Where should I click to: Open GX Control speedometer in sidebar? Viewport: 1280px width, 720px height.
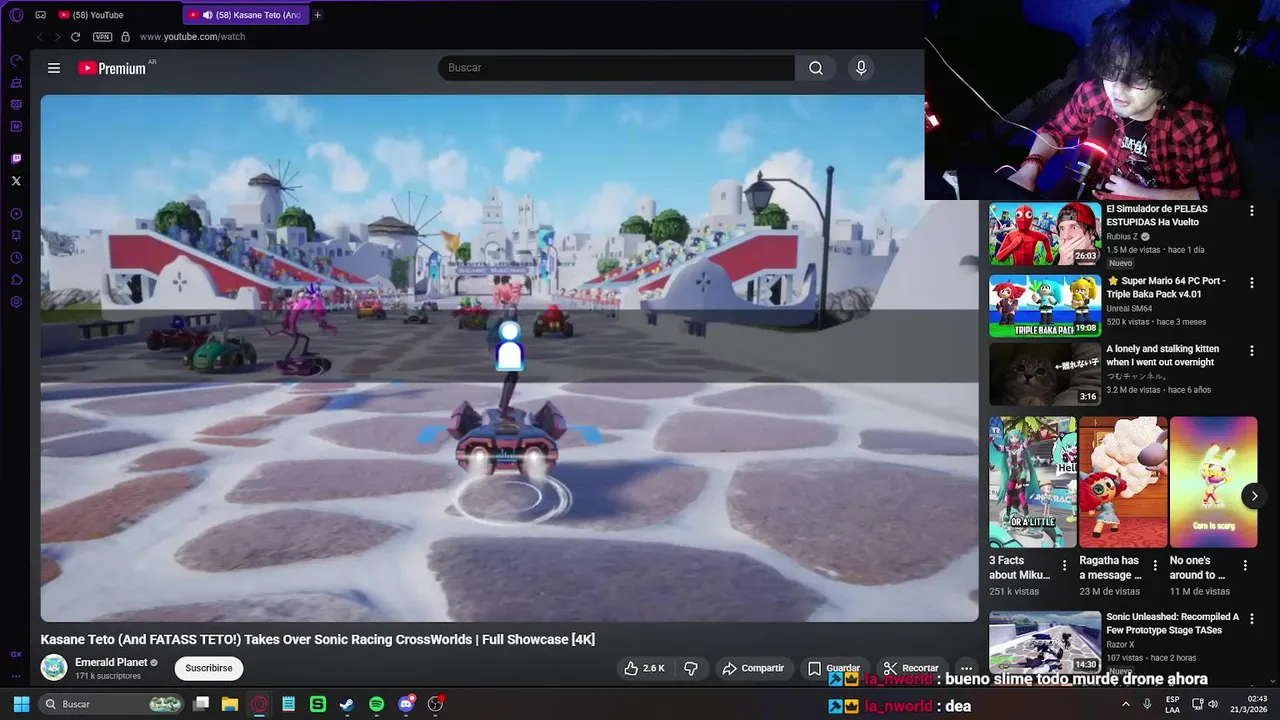(16, 60)
